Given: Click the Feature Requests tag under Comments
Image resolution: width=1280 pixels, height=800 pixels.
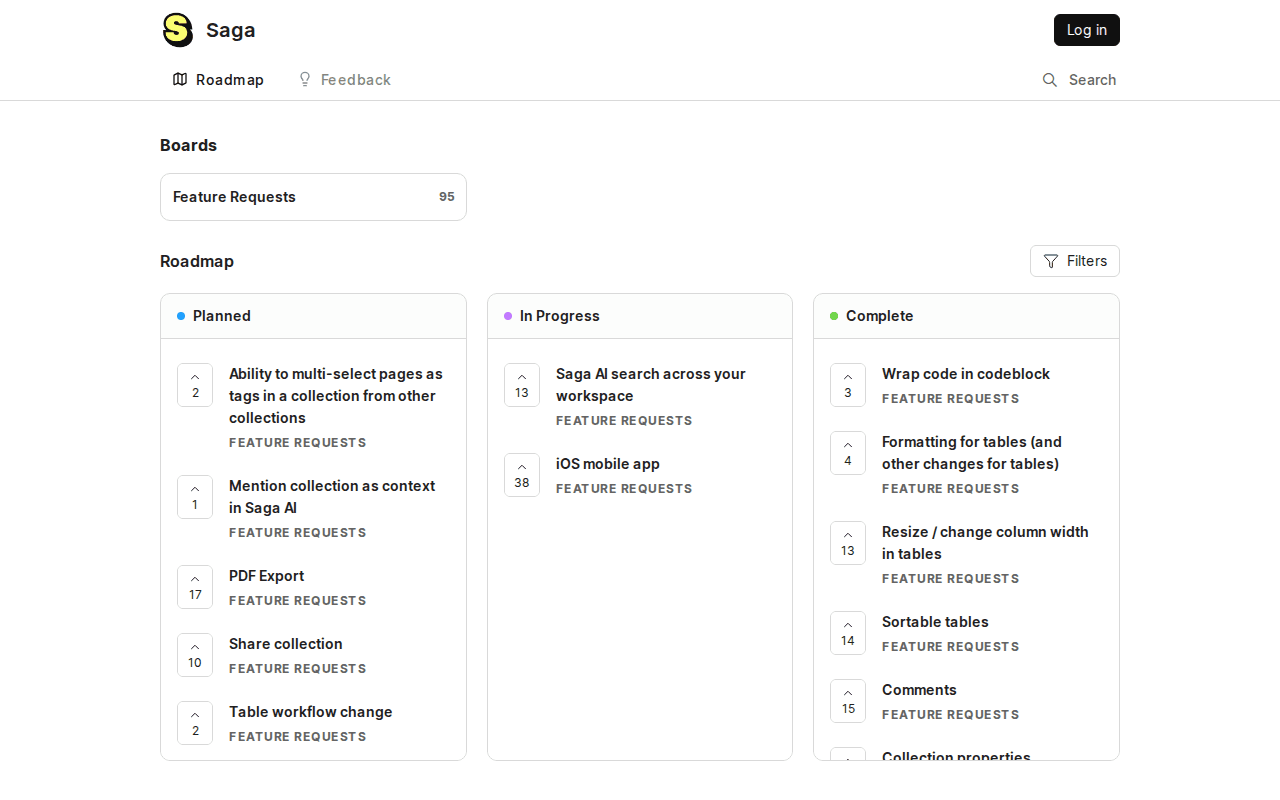Looking at the screenshot, I should (951, 715).
